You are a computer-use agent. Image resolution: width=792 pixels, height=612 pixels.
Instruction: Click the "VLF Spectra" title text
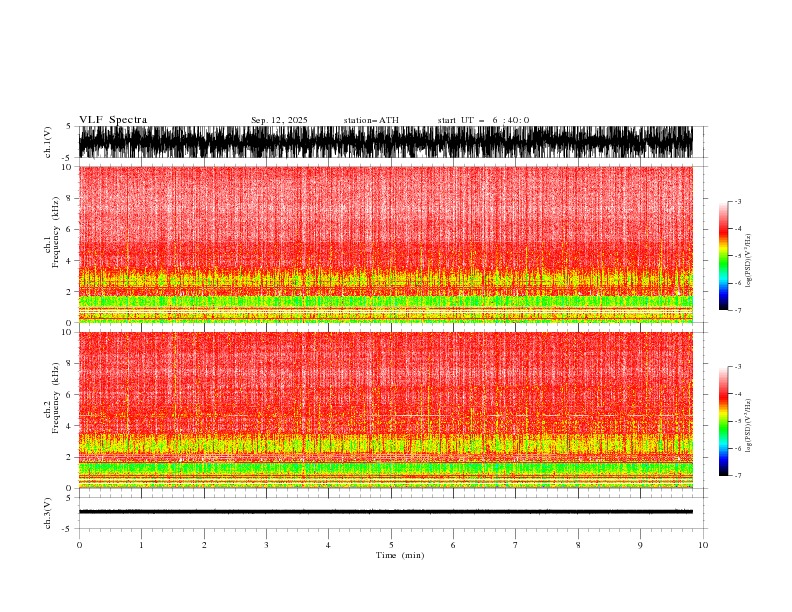(113, 120)
